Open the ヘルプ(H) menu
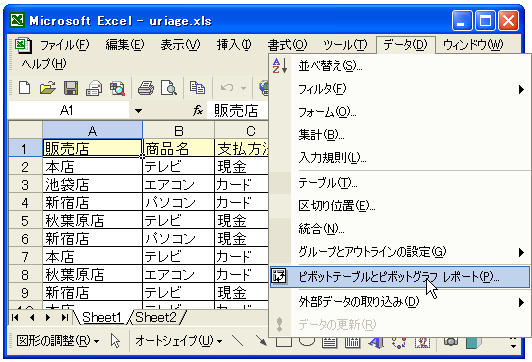This screenshot has height=362, width=532. click(x=44, y=64)
